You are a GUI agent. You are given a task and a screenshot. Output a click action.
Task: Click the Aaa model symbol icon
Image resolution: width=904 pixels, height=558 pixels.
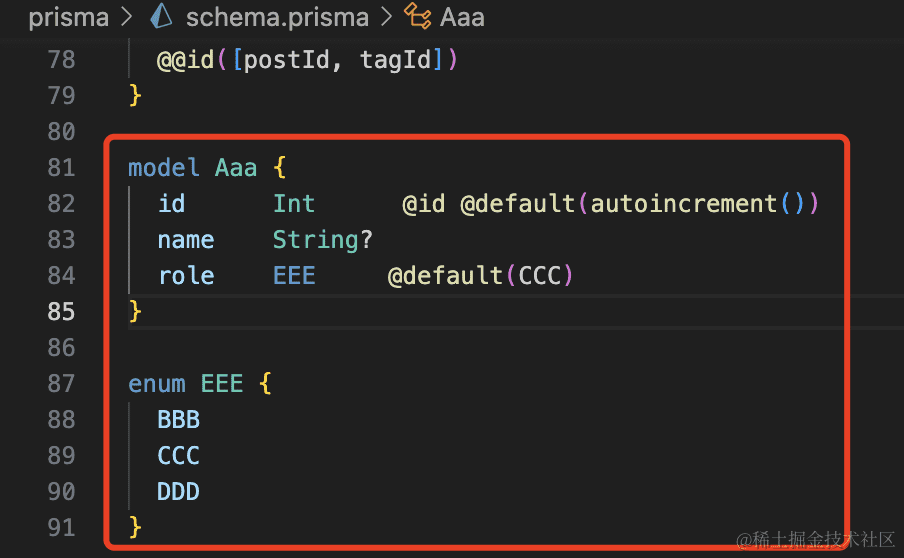click(x=416, y=17)
